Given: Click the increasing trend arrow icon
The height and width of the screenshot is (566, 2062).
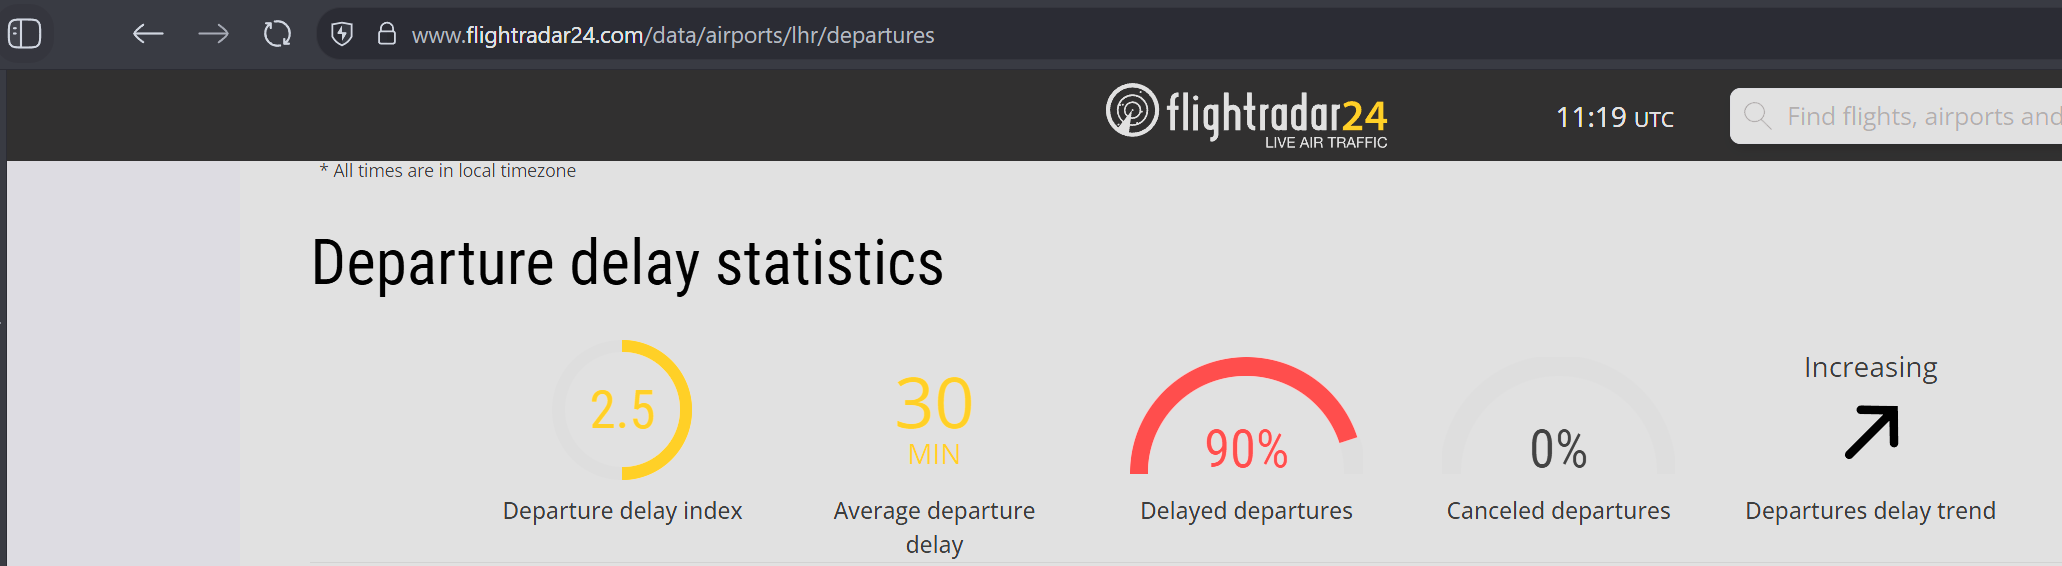Looking at the screenshot, I should pos(1871,432).
